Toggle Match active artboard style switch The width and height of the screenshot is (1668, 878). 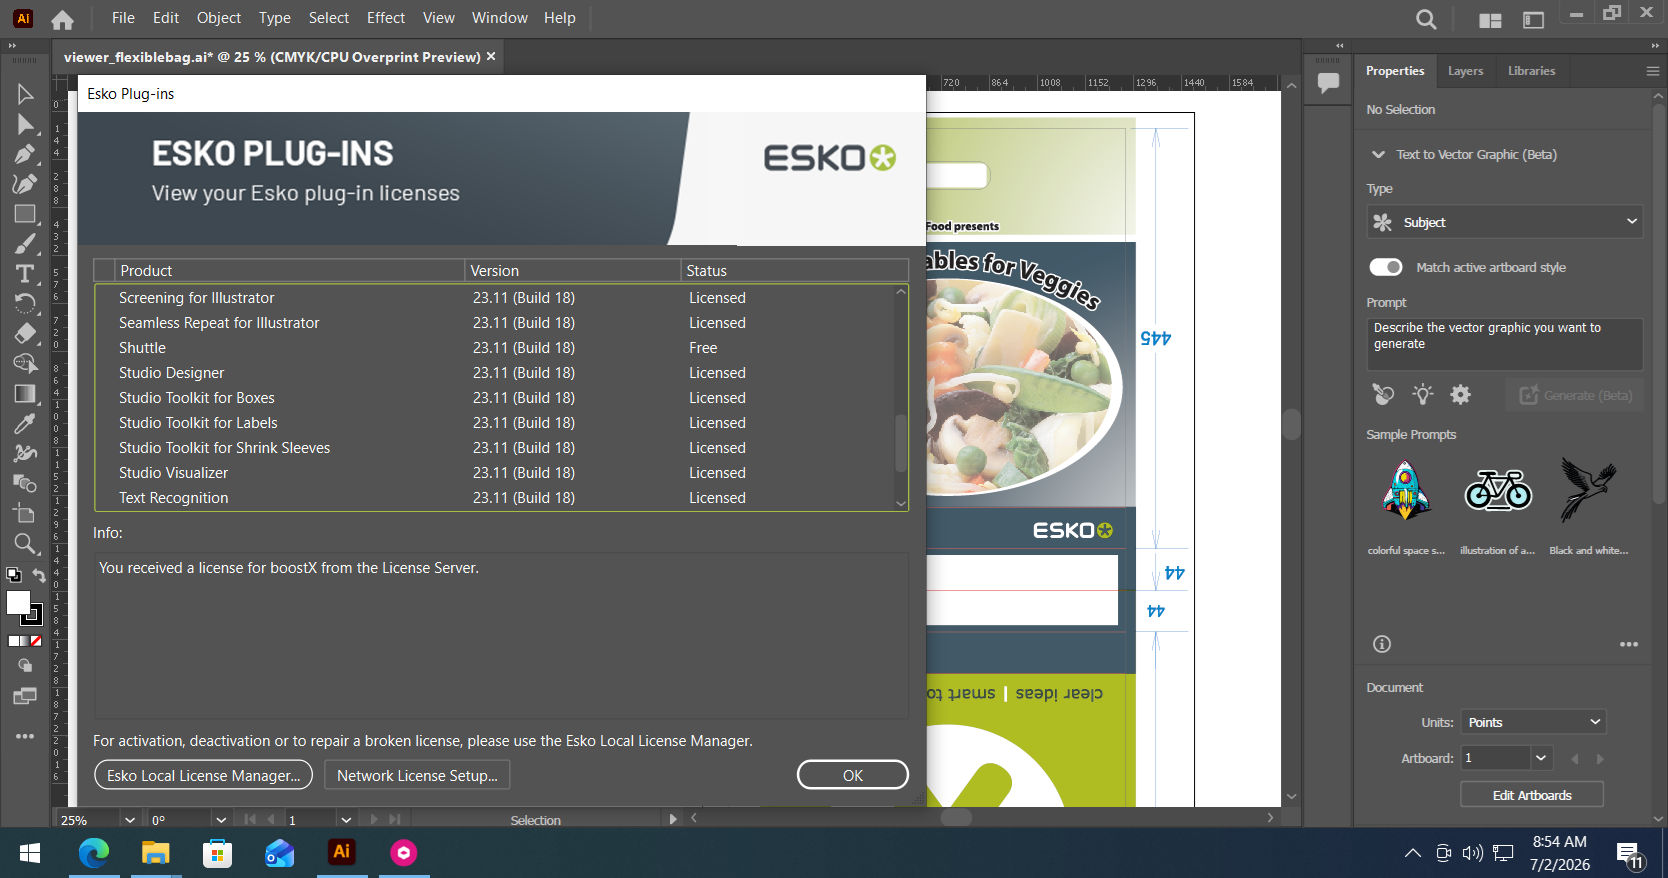click(x=1386, y=267)
